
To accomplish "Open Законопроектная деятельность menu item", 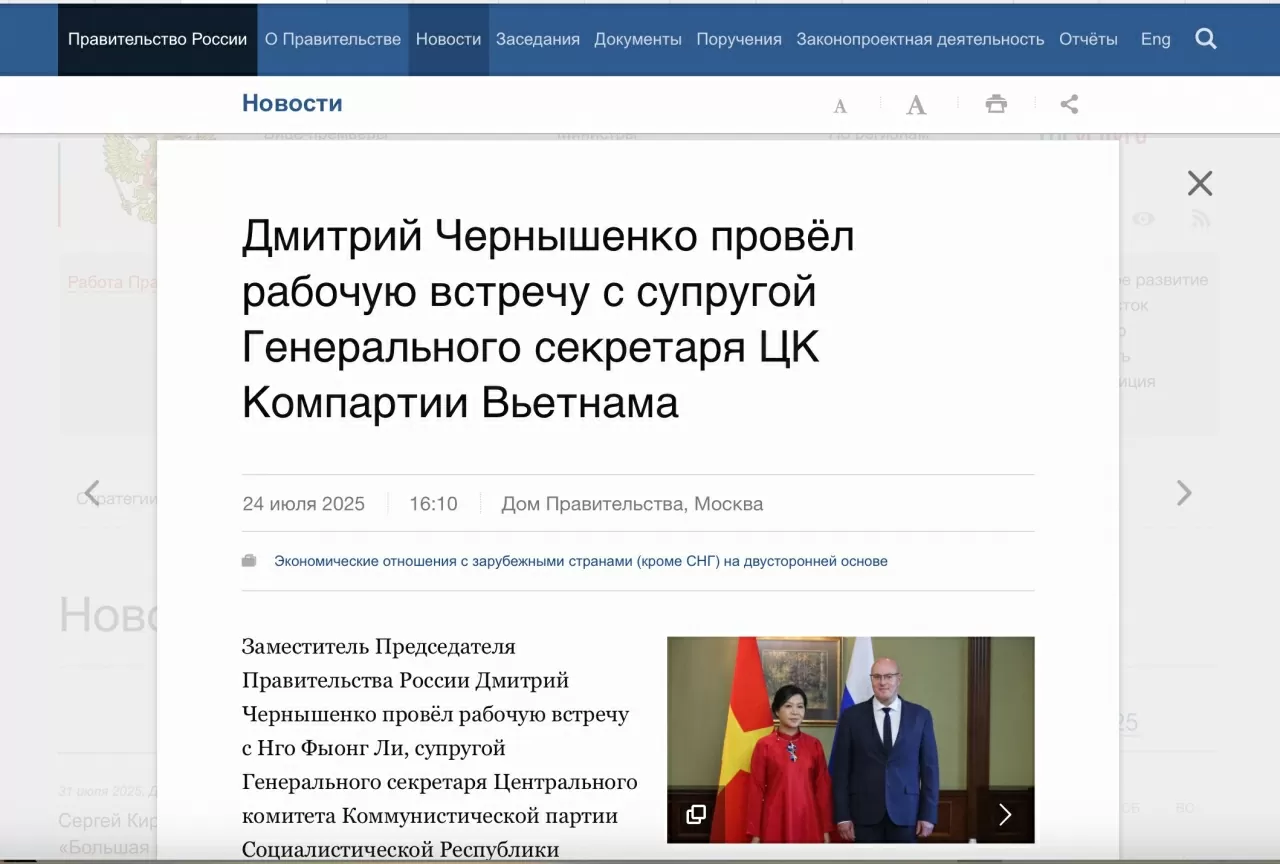I will pos(920,39).
